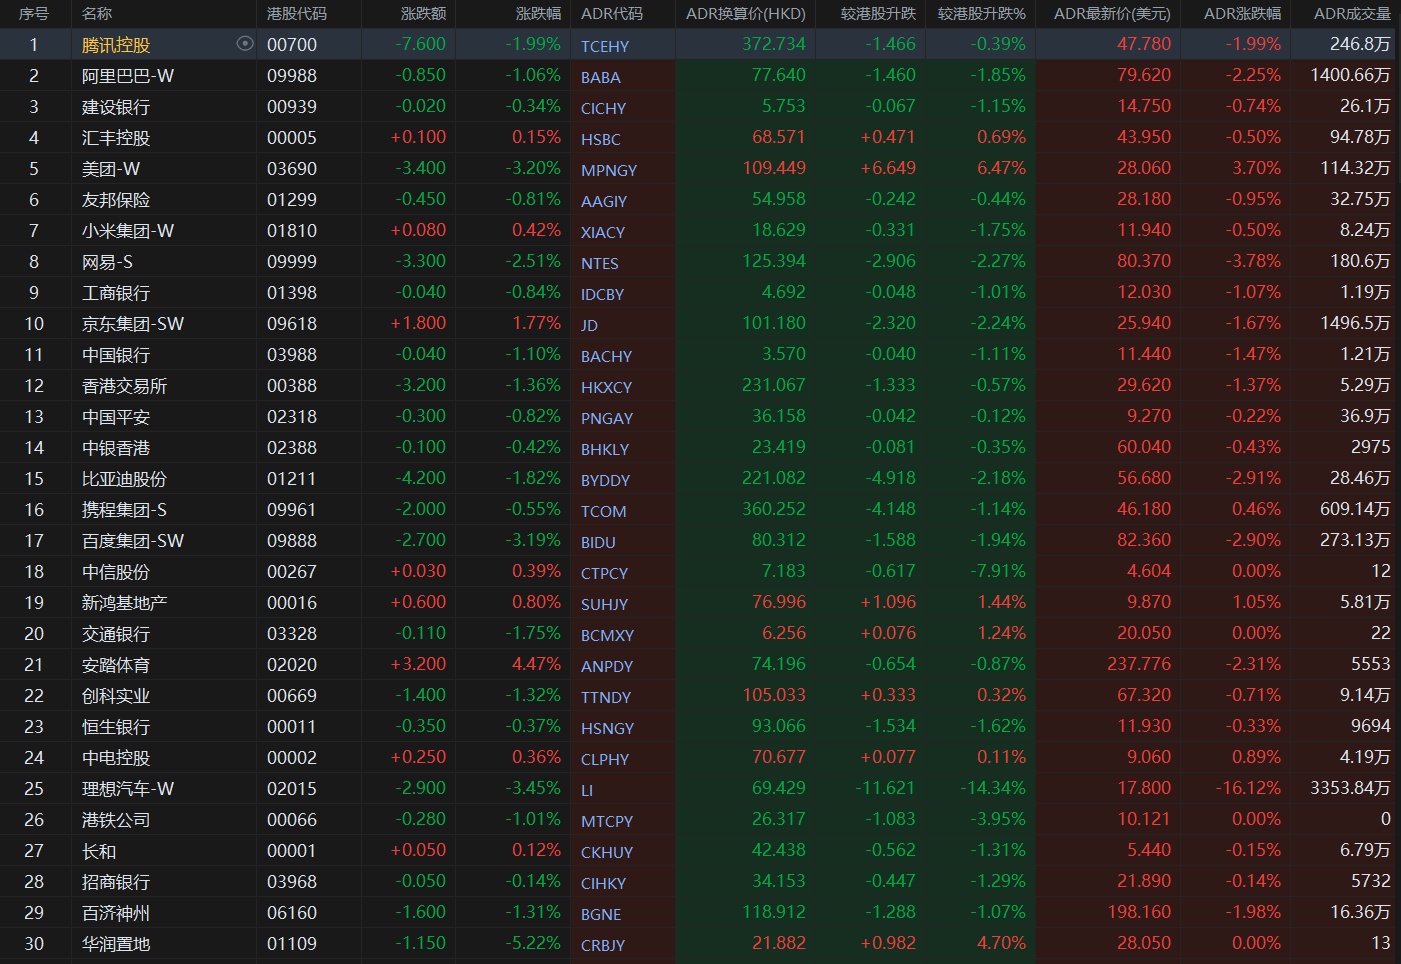The image size is (1401, 964).
Task: Select HK stock code 03690
Action: (x=292, y=169)
